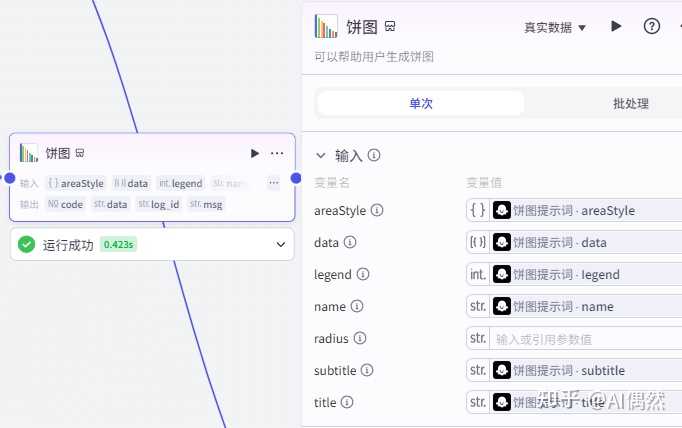
Task: Open the 饼图 node card more options menu
Action: (x=277, y=153)
